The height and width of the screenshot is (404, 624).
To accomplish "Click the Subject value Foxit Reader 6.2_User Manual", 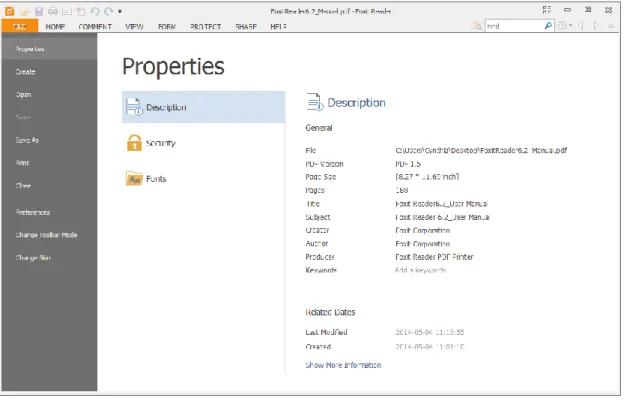I will click(442, 217).
